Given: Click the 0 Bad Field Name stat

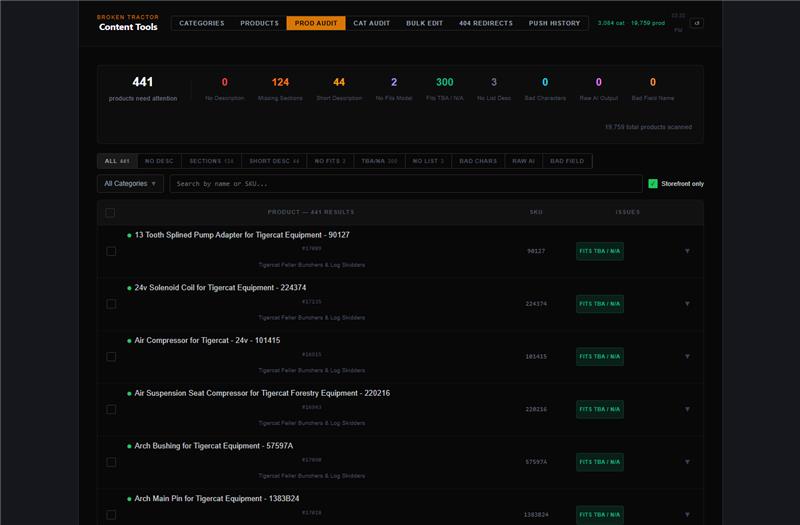Looking at the screenshot, I should point(653,88).
